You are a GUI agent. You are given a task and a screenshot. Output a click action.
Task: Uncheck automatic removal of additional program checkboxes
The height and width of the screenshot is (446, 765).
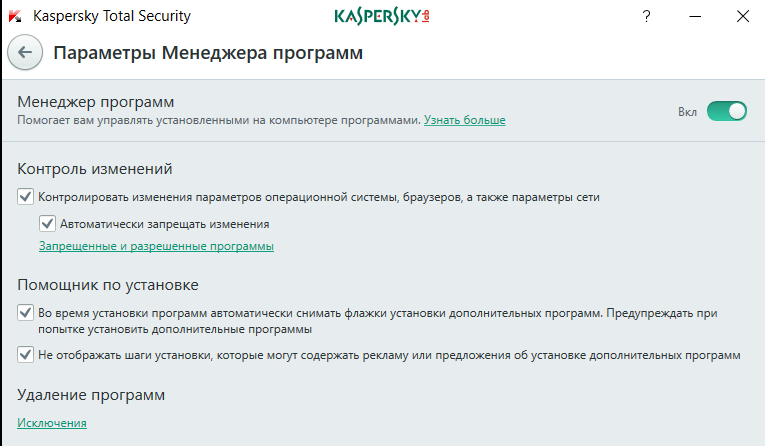pos(25,312)
